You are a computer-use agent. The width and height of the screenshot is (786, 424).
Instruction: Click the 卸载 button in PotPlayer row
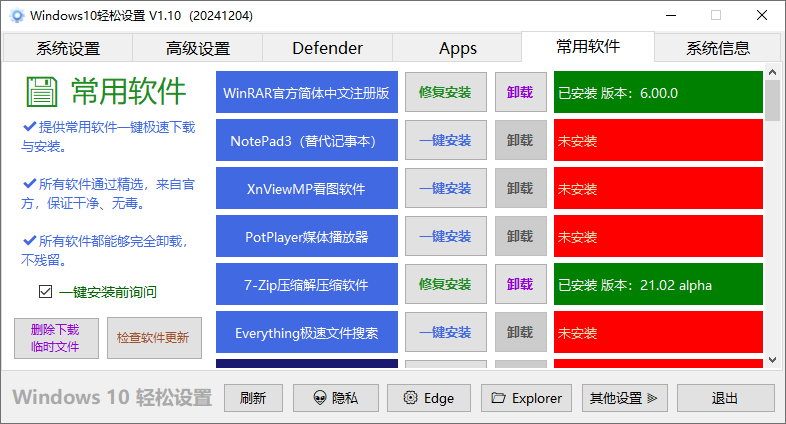click(521, 237)
